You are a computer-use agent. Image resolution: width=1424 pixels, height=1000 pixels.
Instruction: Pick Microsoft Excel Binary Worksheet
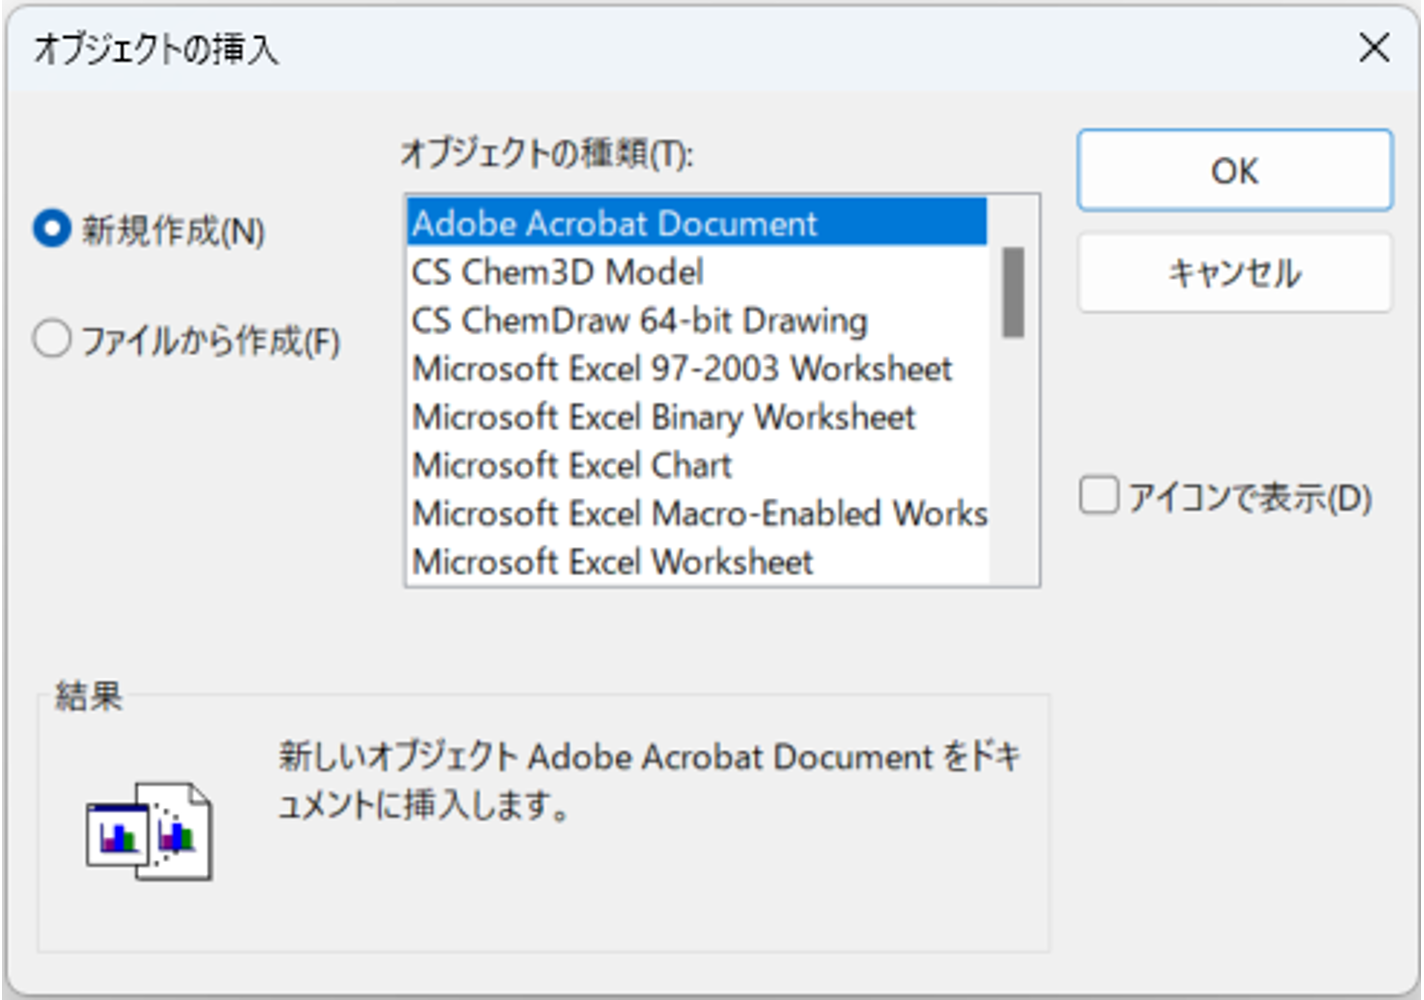click(663, 417)
